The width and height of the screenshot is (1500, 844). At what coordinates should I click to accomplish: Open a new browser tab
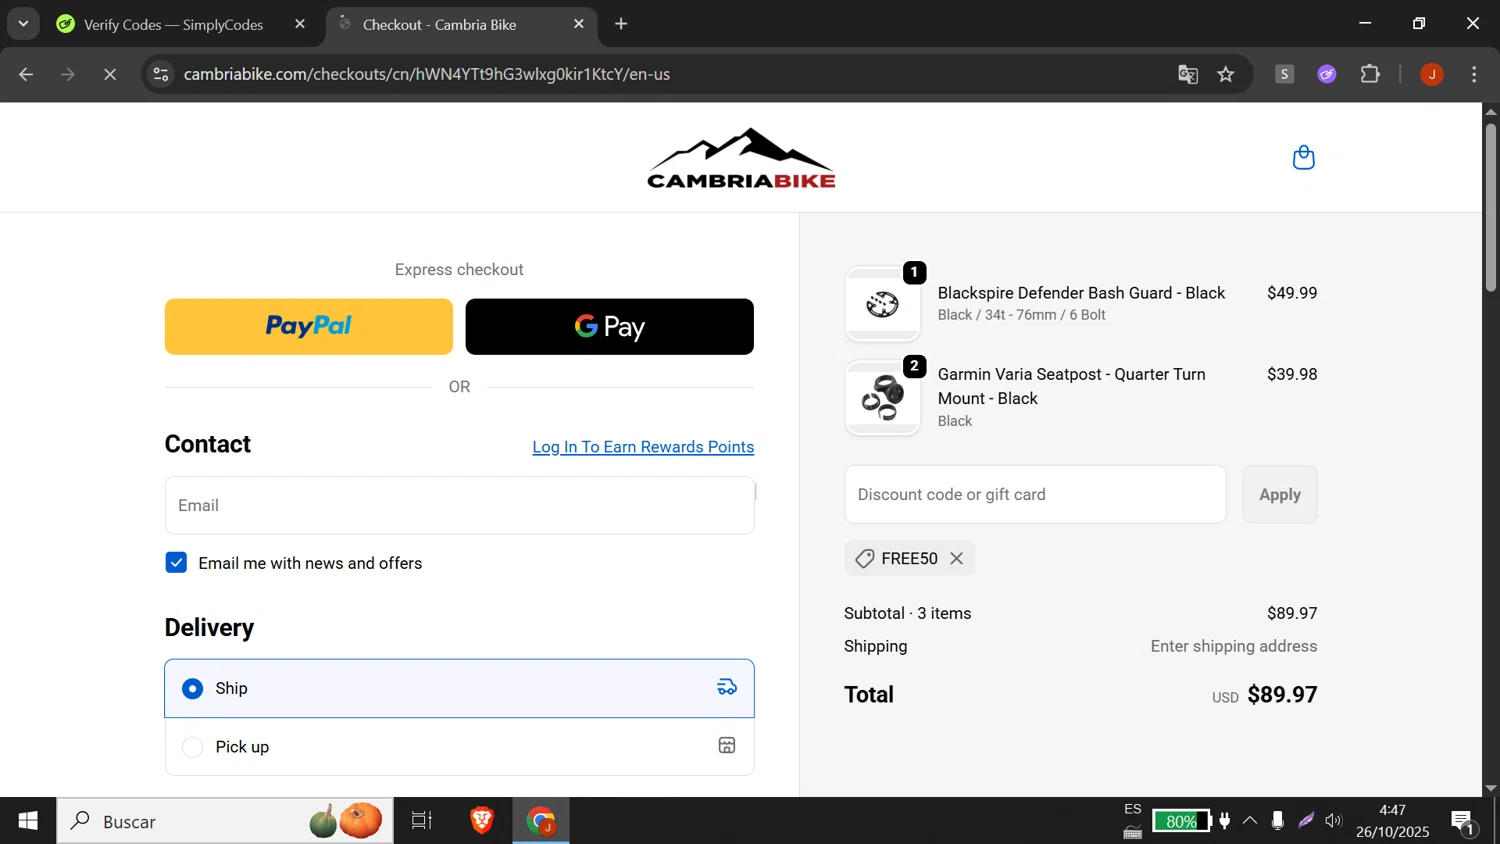tap(621, 24)
